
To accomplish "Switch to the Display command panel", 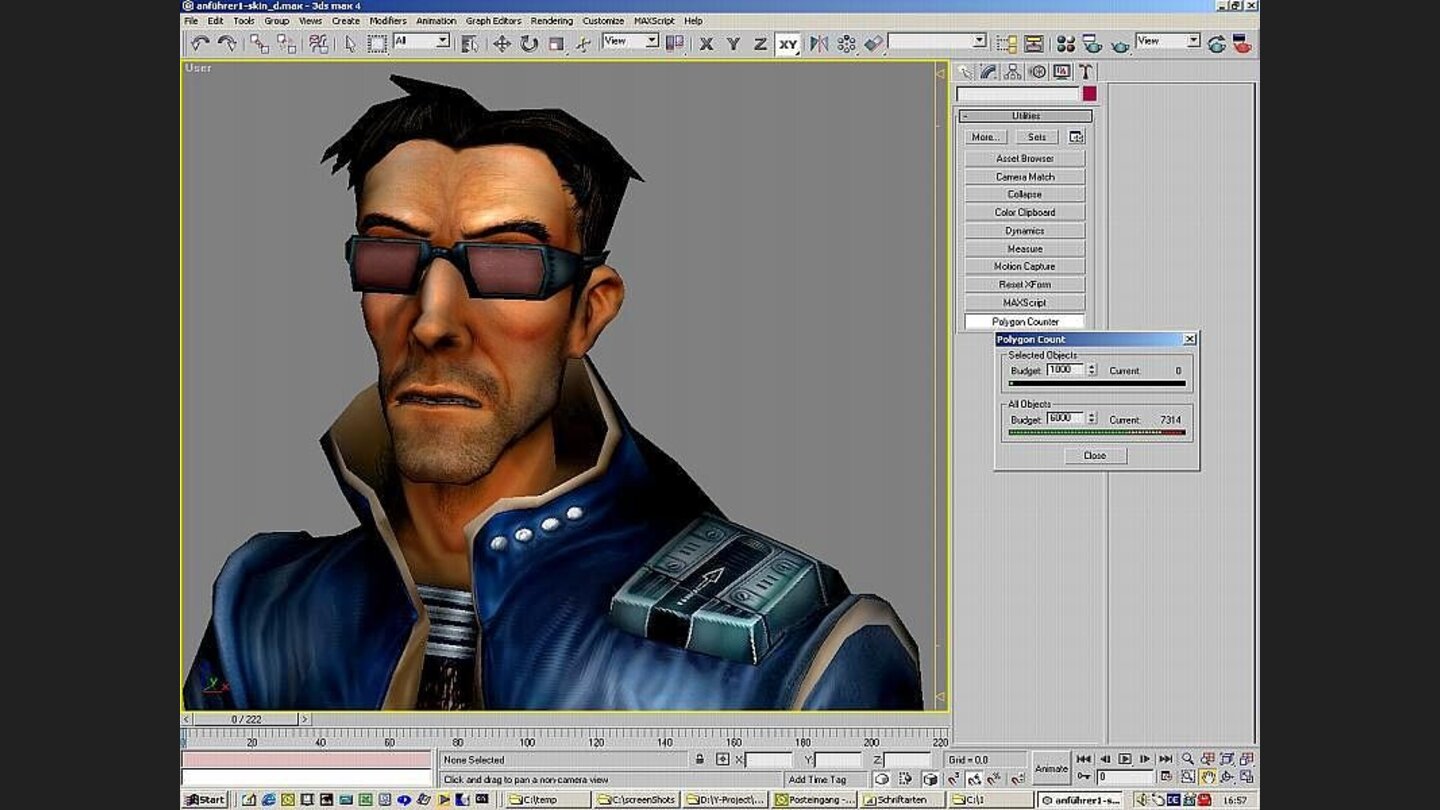I will click(1061, 72).
